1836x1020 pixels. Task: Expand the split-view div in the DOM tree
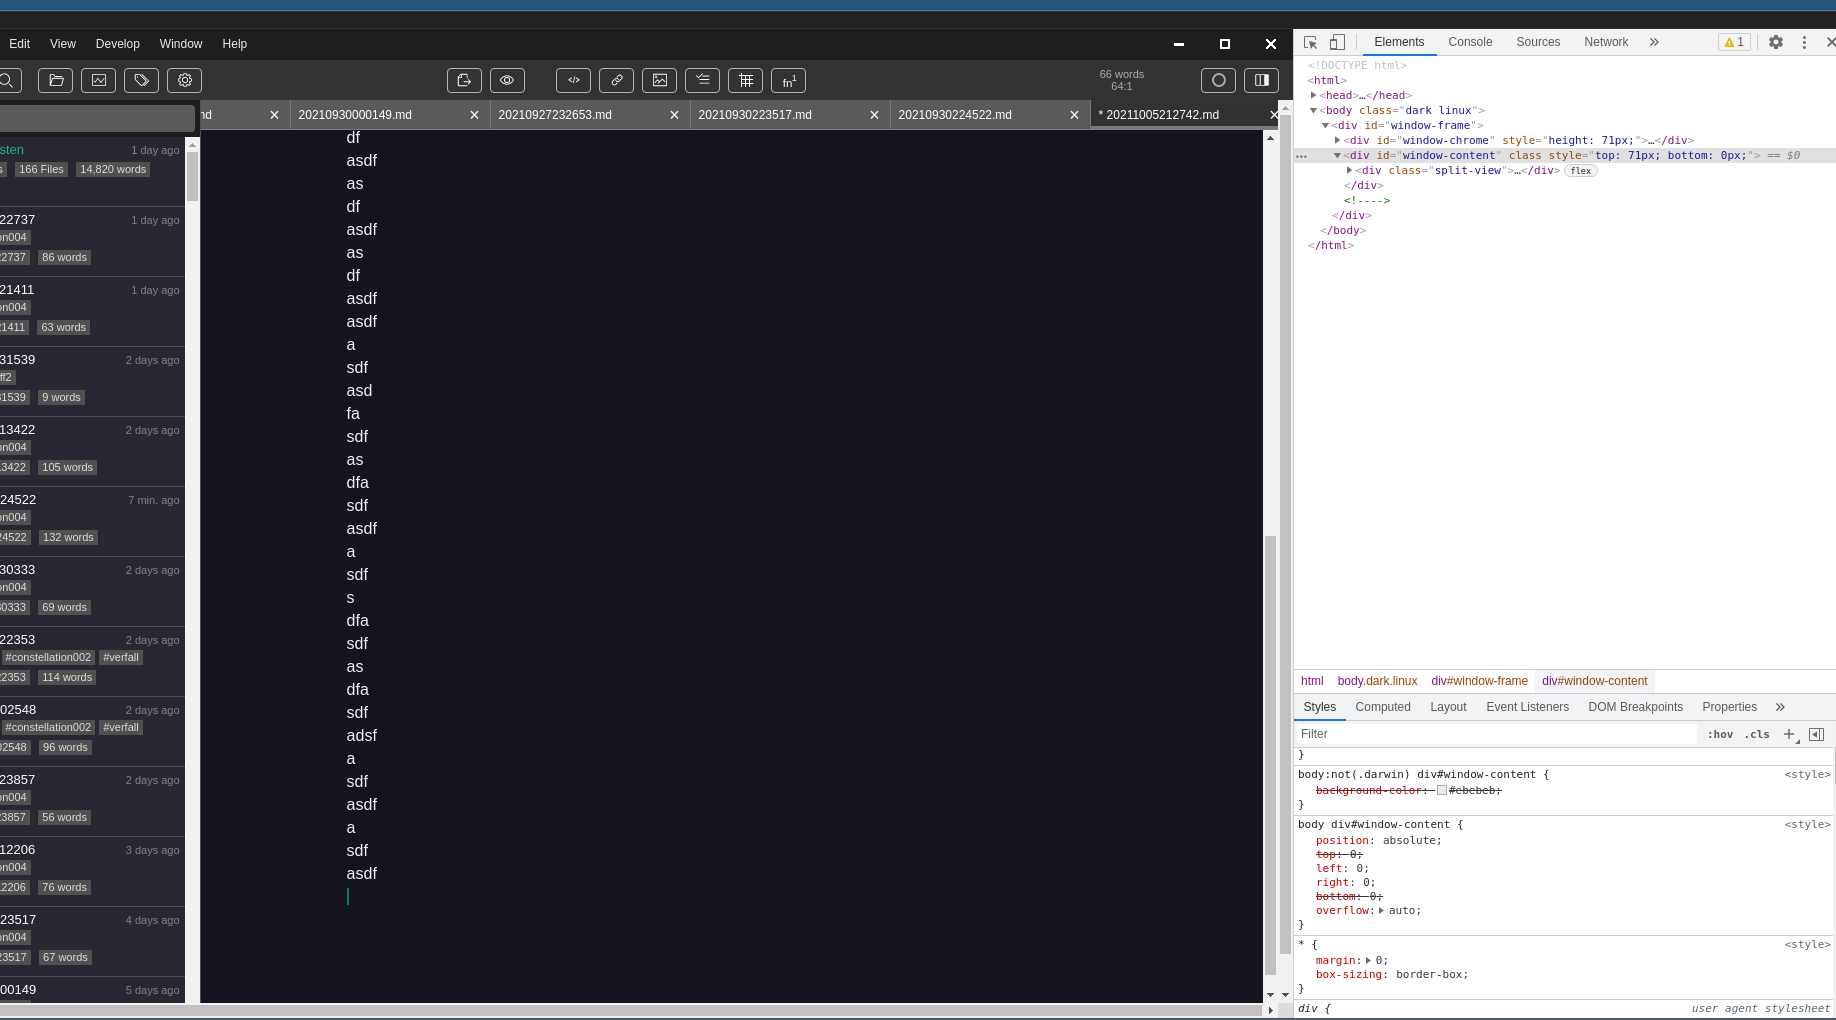pos(1349,170)
